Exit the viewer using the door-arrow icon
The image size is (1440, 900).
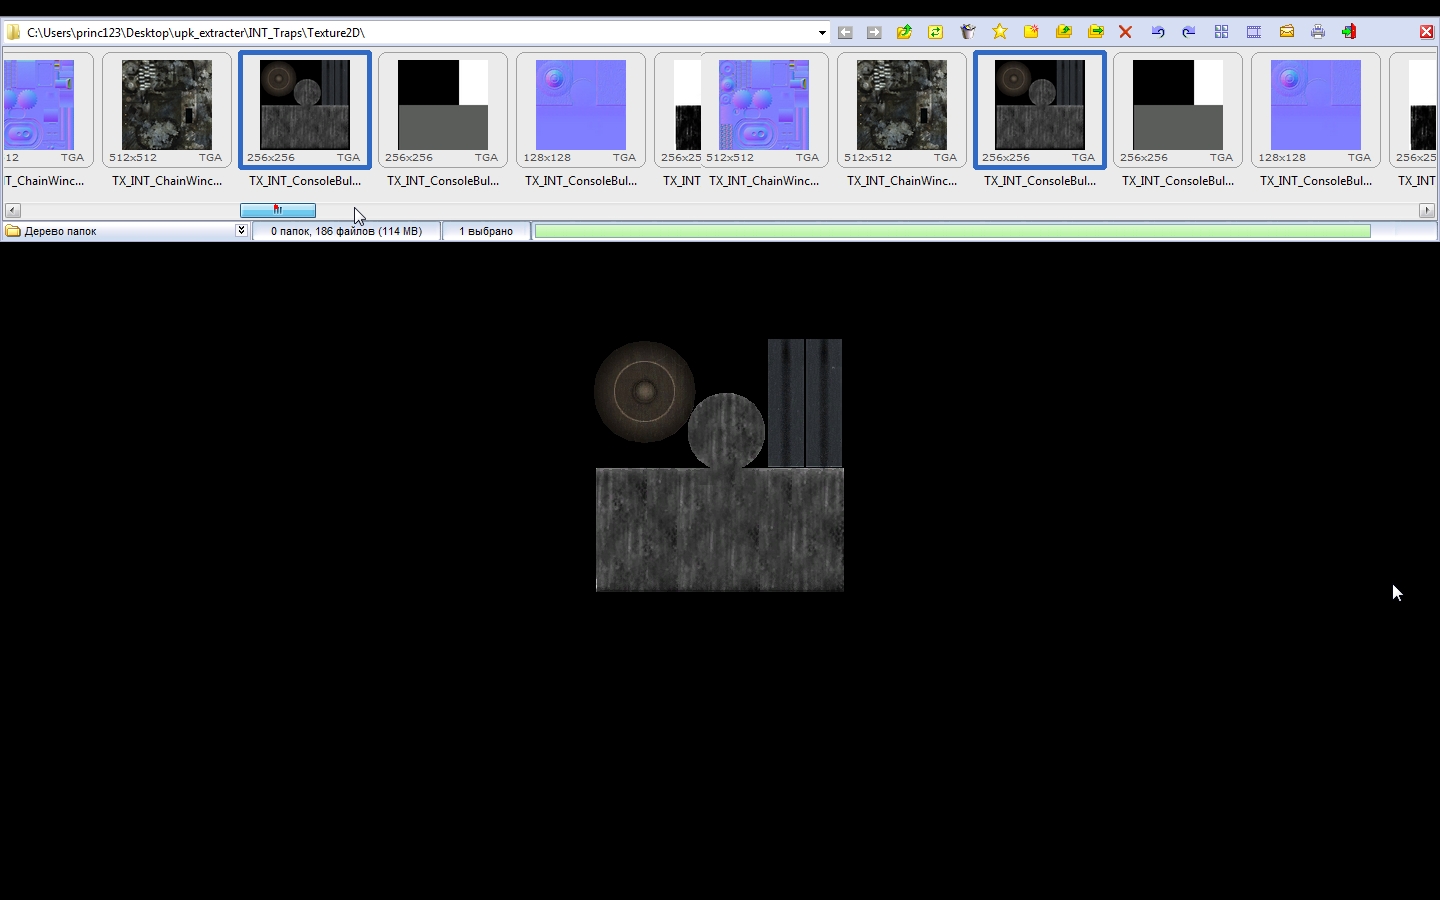[1349, 32]
